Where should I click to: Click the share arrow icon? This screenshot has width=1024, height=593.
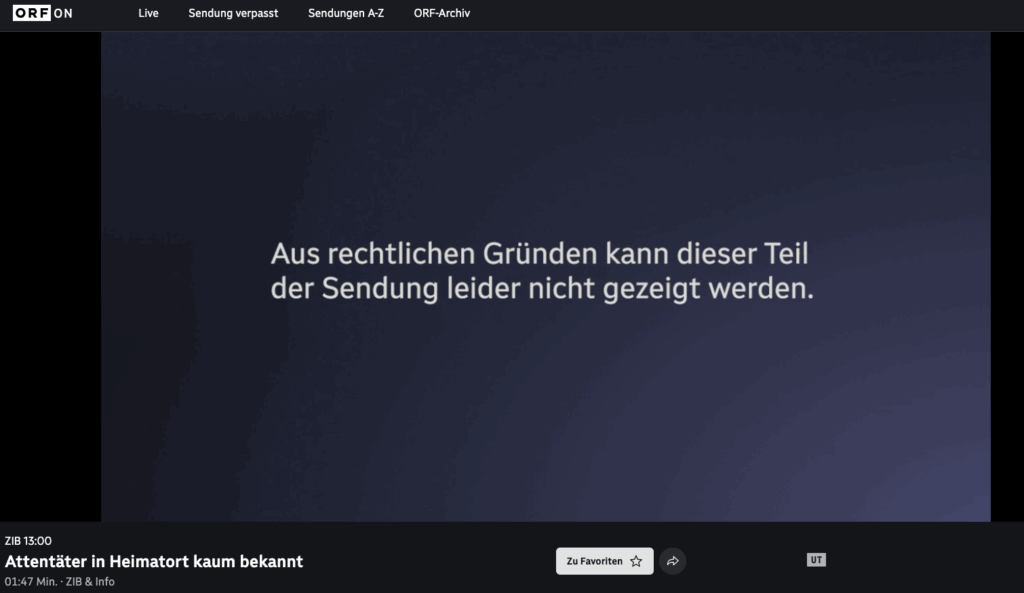click(x=673, y=561)
